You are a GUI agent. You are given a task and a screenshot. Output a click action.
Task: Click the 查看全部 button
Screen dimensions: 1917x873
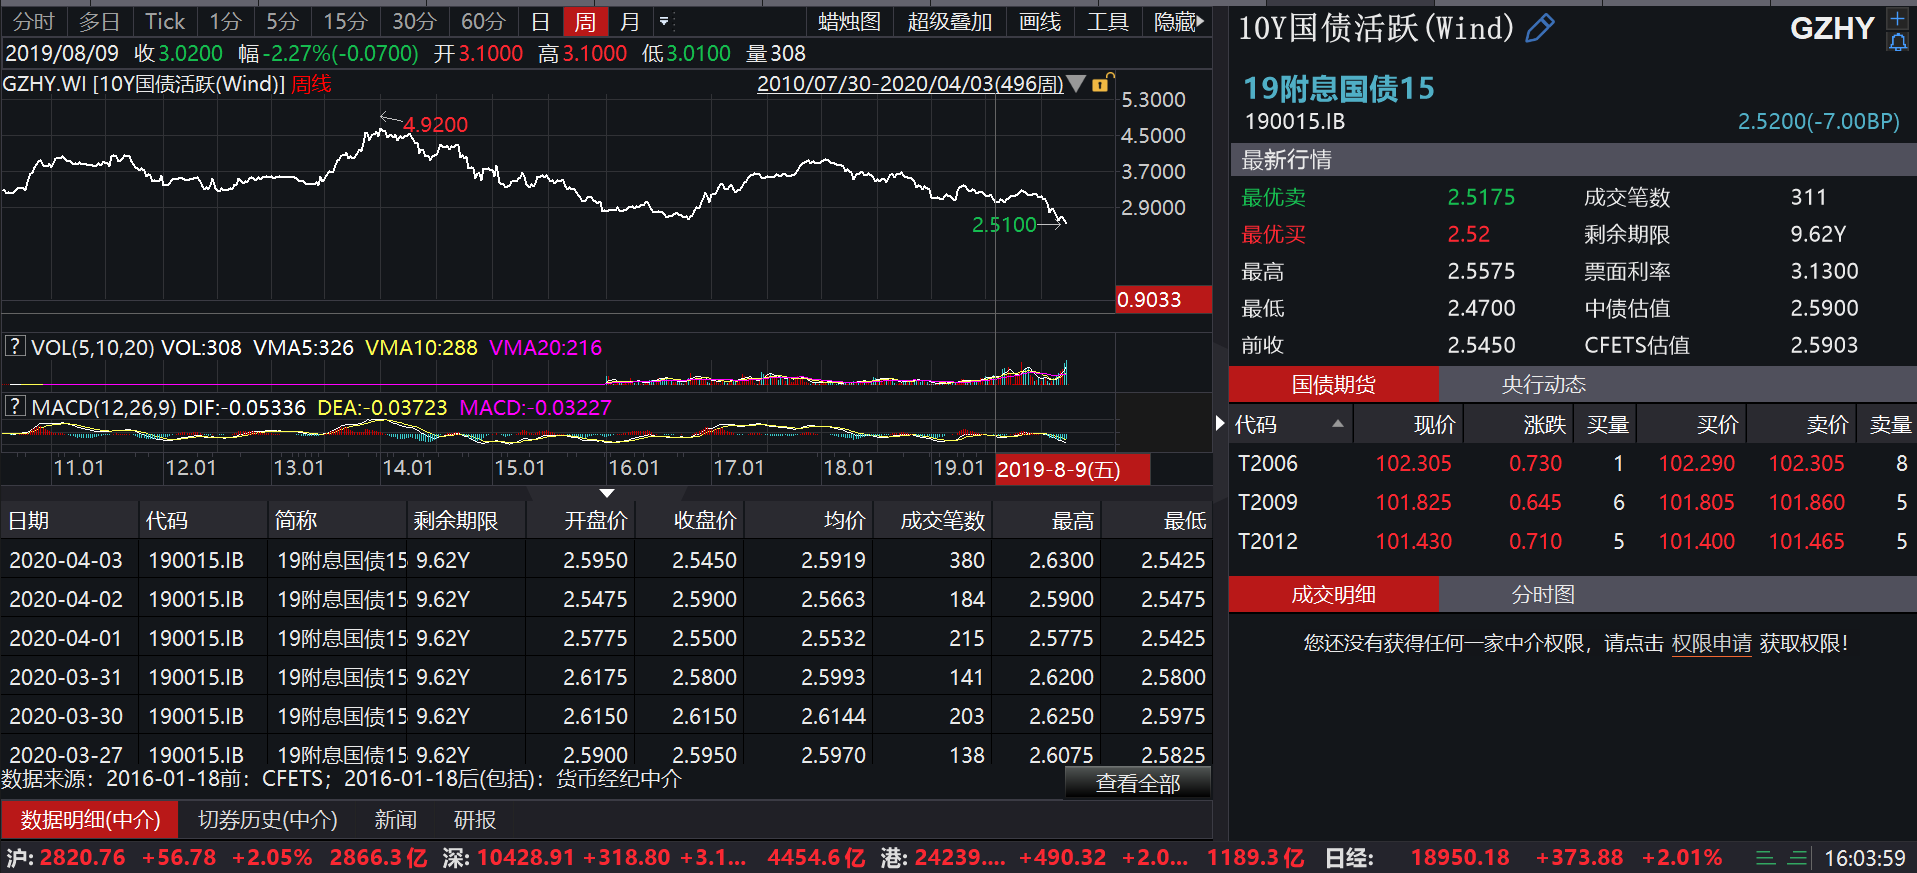tap(1138, 783)
